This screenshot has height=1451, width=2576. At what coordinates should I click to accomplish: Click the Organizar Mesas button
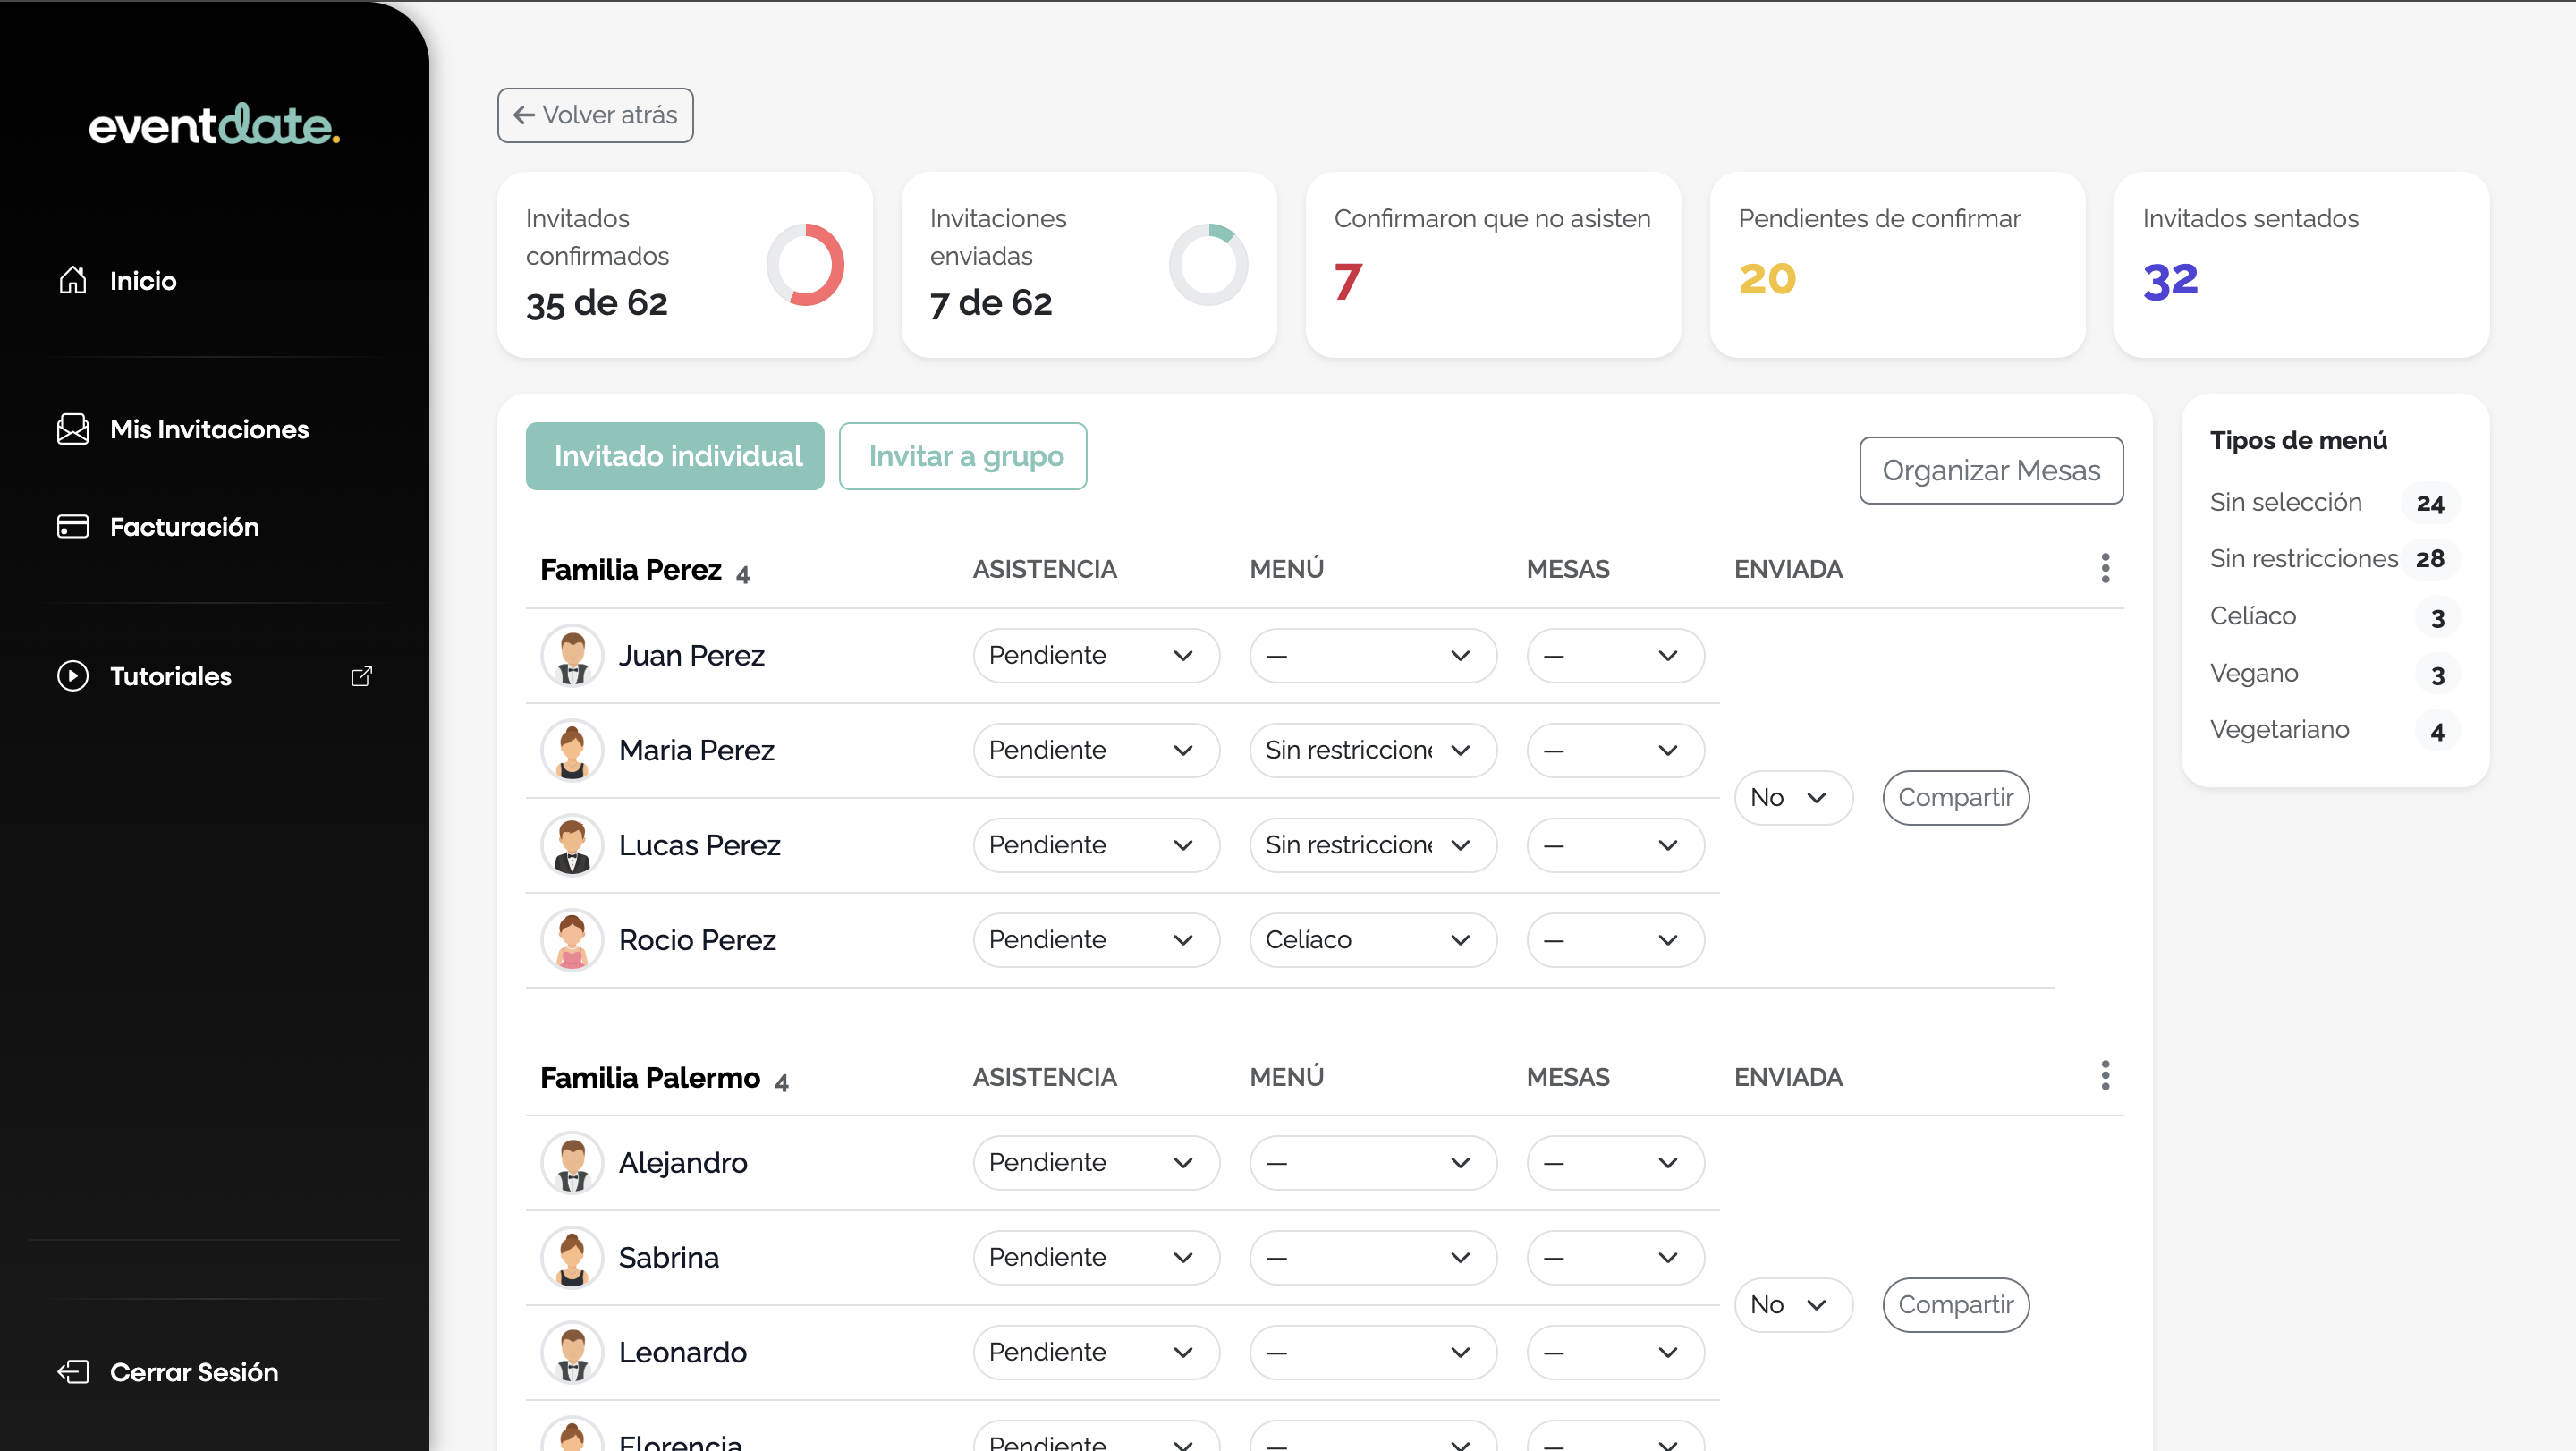1990,470
